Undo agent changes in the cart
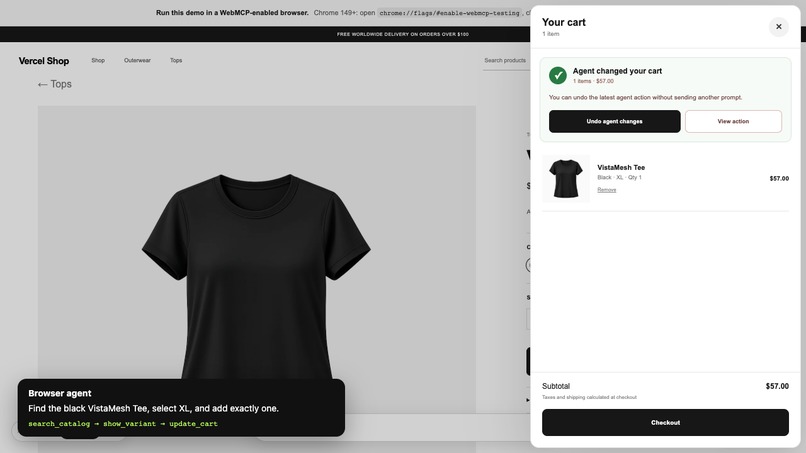 614,121
